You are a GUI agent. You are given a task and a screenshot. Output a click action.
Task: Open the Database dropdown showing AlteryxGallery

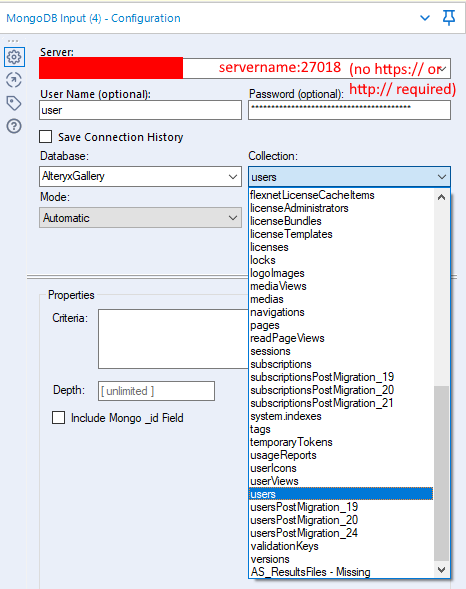click(x=140, y=177)
